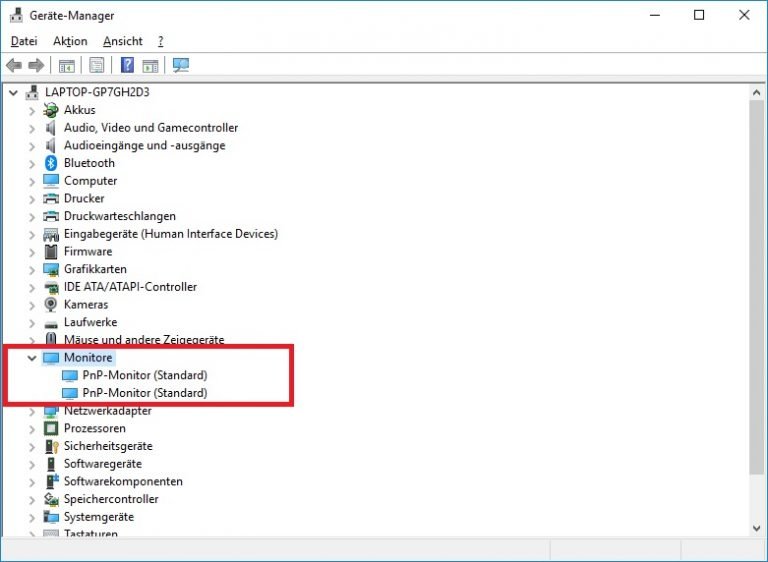
Task: Expand the Eingabegeräte category chevron
Action: 32,235
